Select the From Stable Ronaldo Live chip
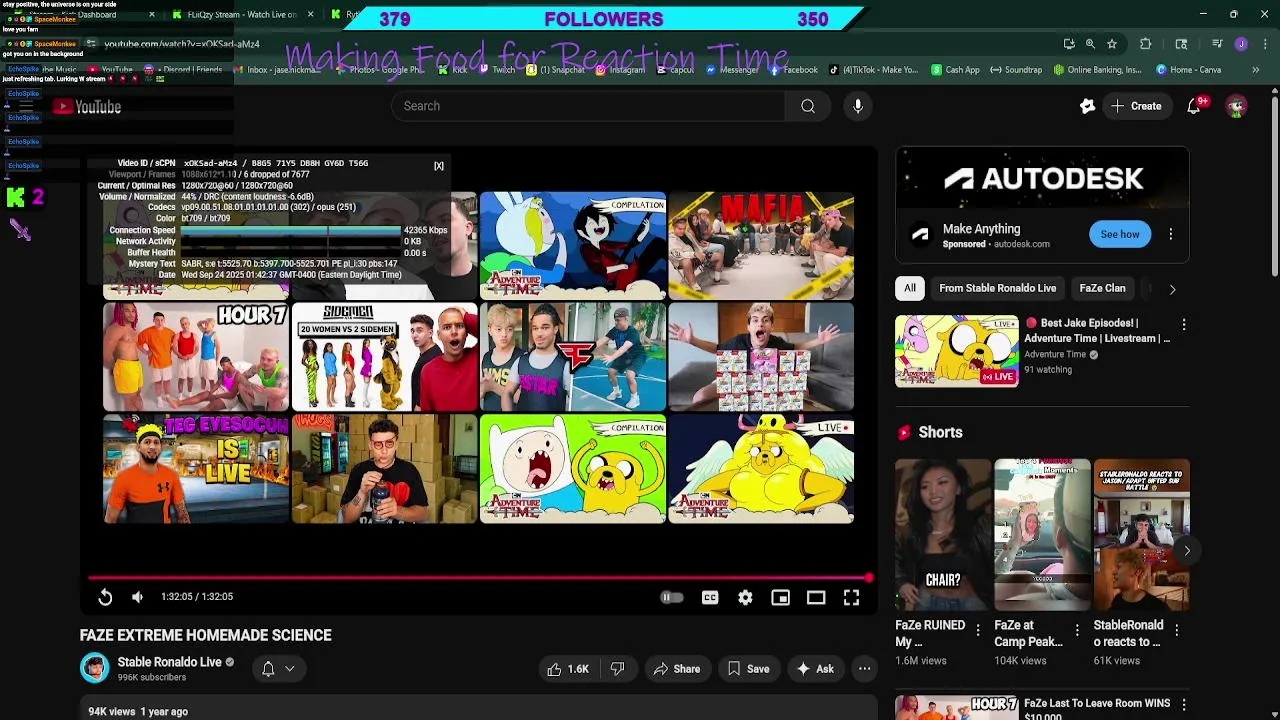 [997, 288]
